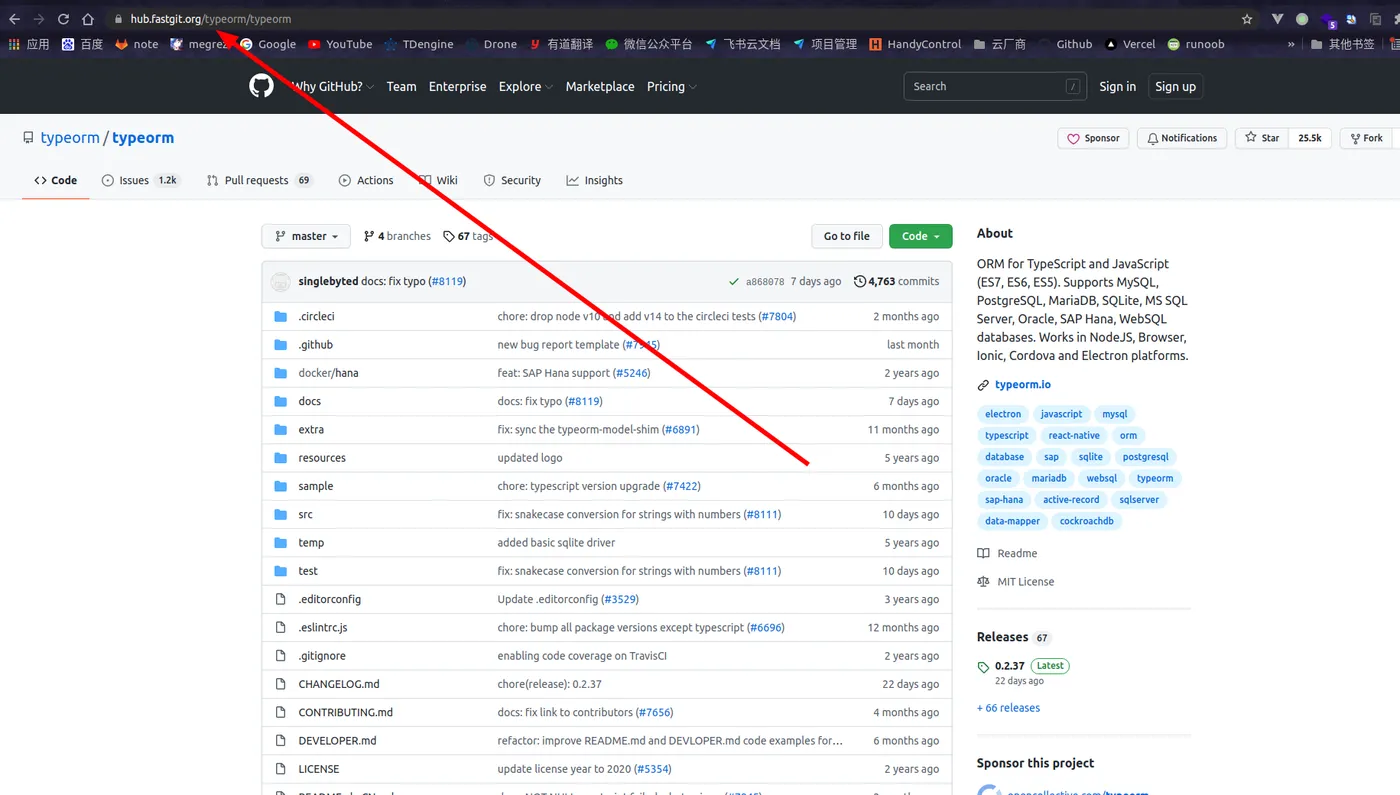The width and height of the screenshot is (1400, 795).
Task: Open the GitHub octocat logo
Action: pyautogui.click(x=261, y=86)
